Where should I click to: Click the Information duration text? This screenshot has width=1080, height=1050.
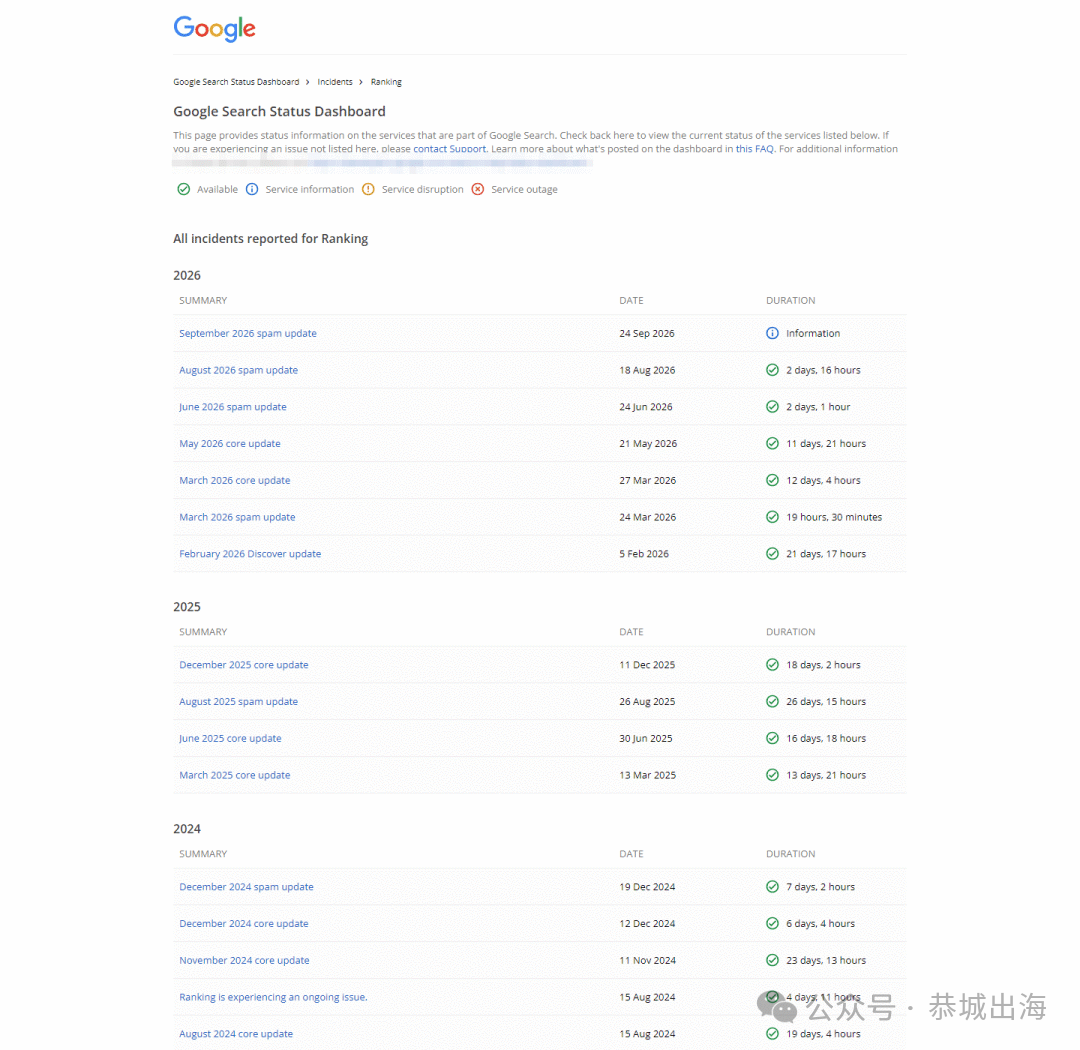(813, 333)
